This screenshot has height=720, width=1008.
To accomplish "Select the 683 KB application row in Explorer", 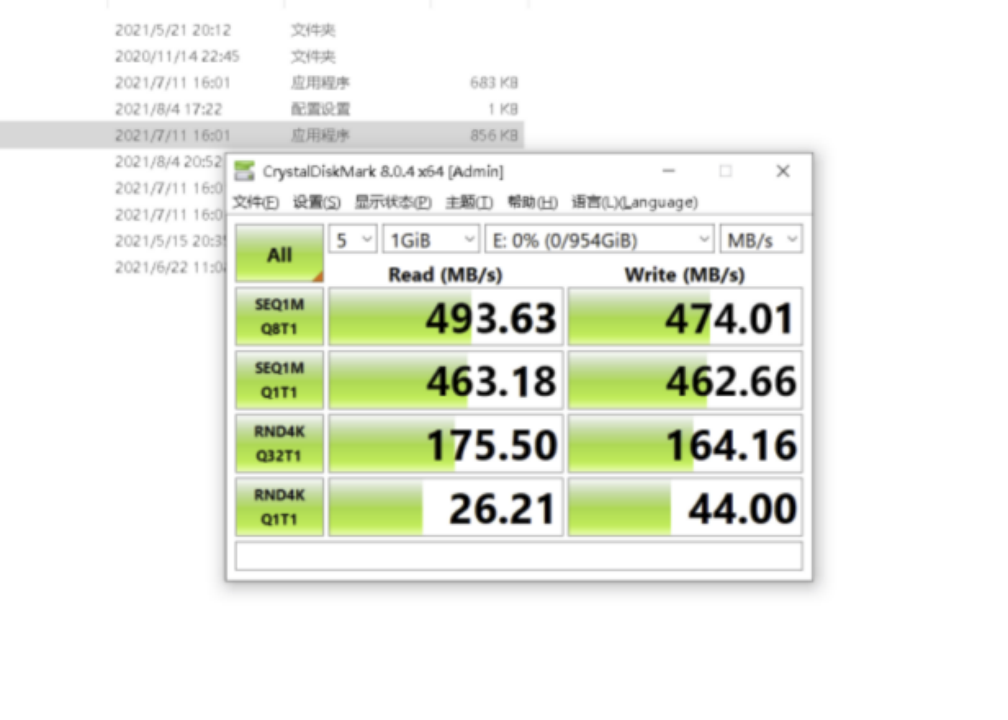I will pos(262,83).
